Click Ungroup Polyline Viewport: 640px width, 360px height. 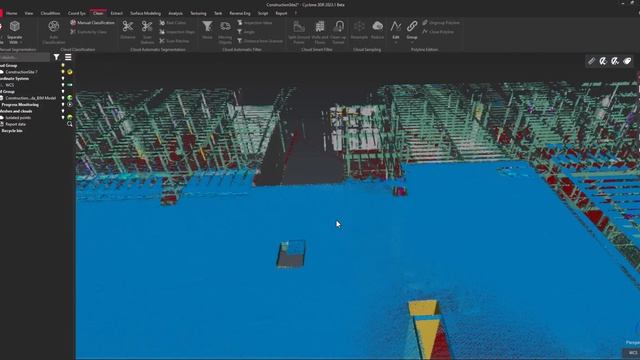point(441,23)
